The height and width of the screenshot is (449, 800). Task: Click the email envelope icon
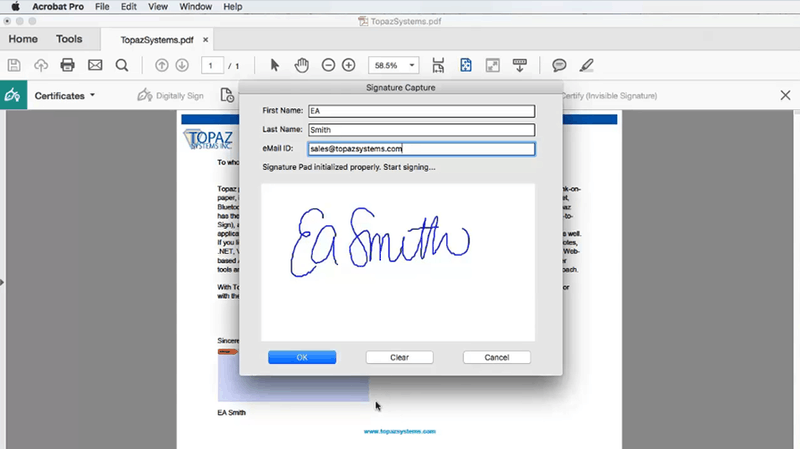[95, 65]
